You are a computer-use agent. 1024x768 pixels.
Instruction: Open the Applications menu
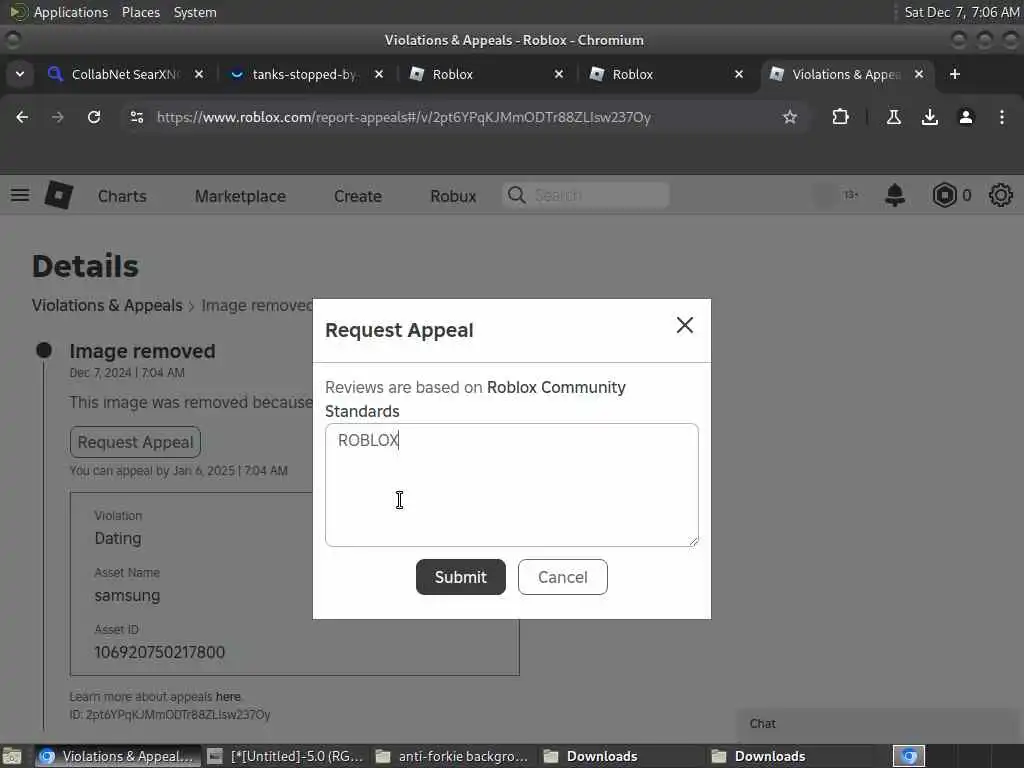71,12
